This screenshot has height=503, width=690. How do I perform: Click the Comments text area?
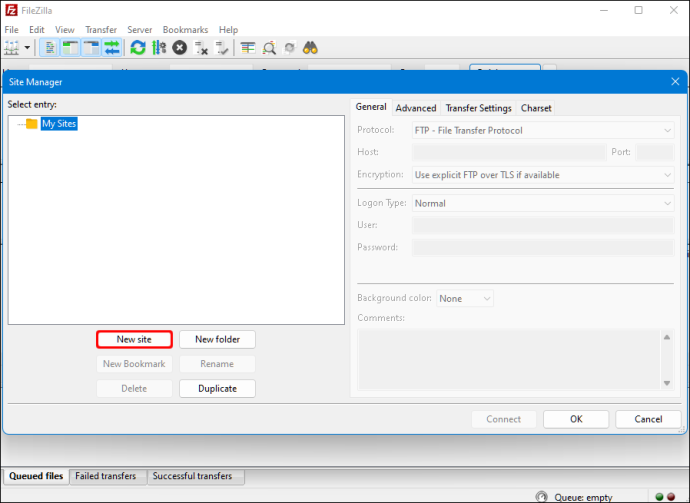tap(509, 359)
